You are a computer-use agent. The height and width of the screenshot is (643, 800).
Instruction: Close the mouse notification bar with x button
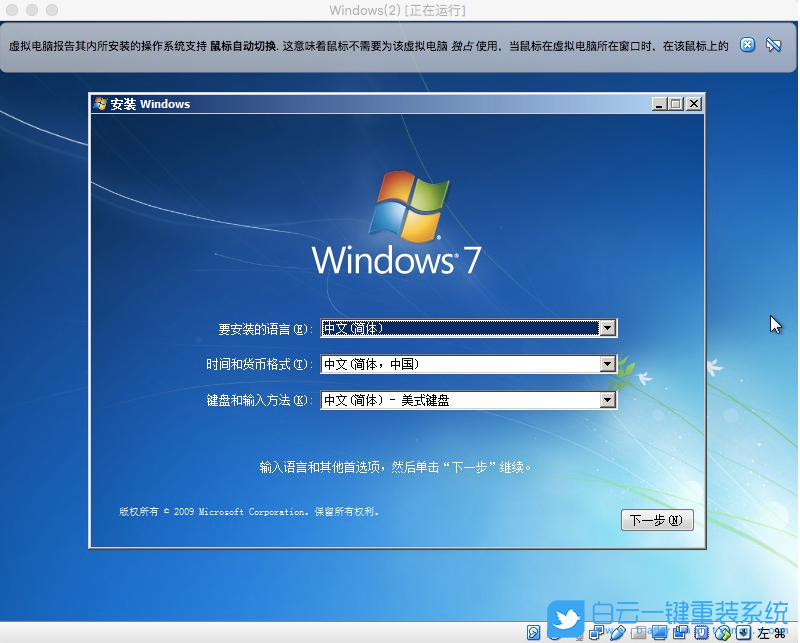pos(747,45)
